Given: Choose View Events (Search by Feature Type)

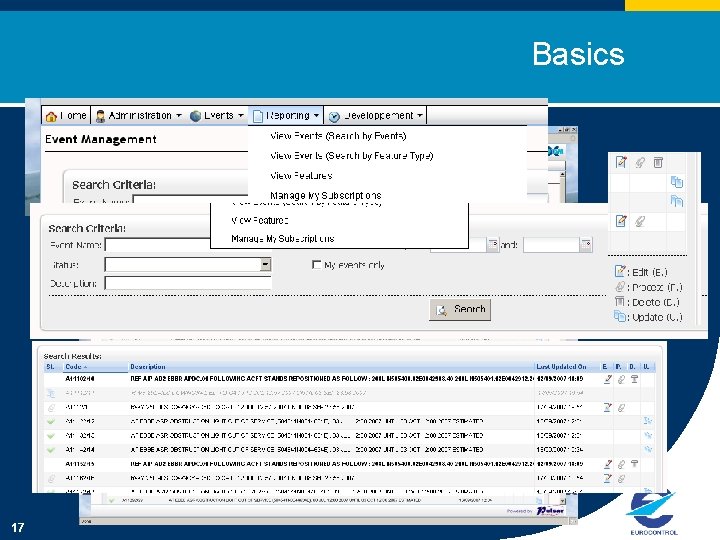Looking at the screenshot, I should (351, 156).
